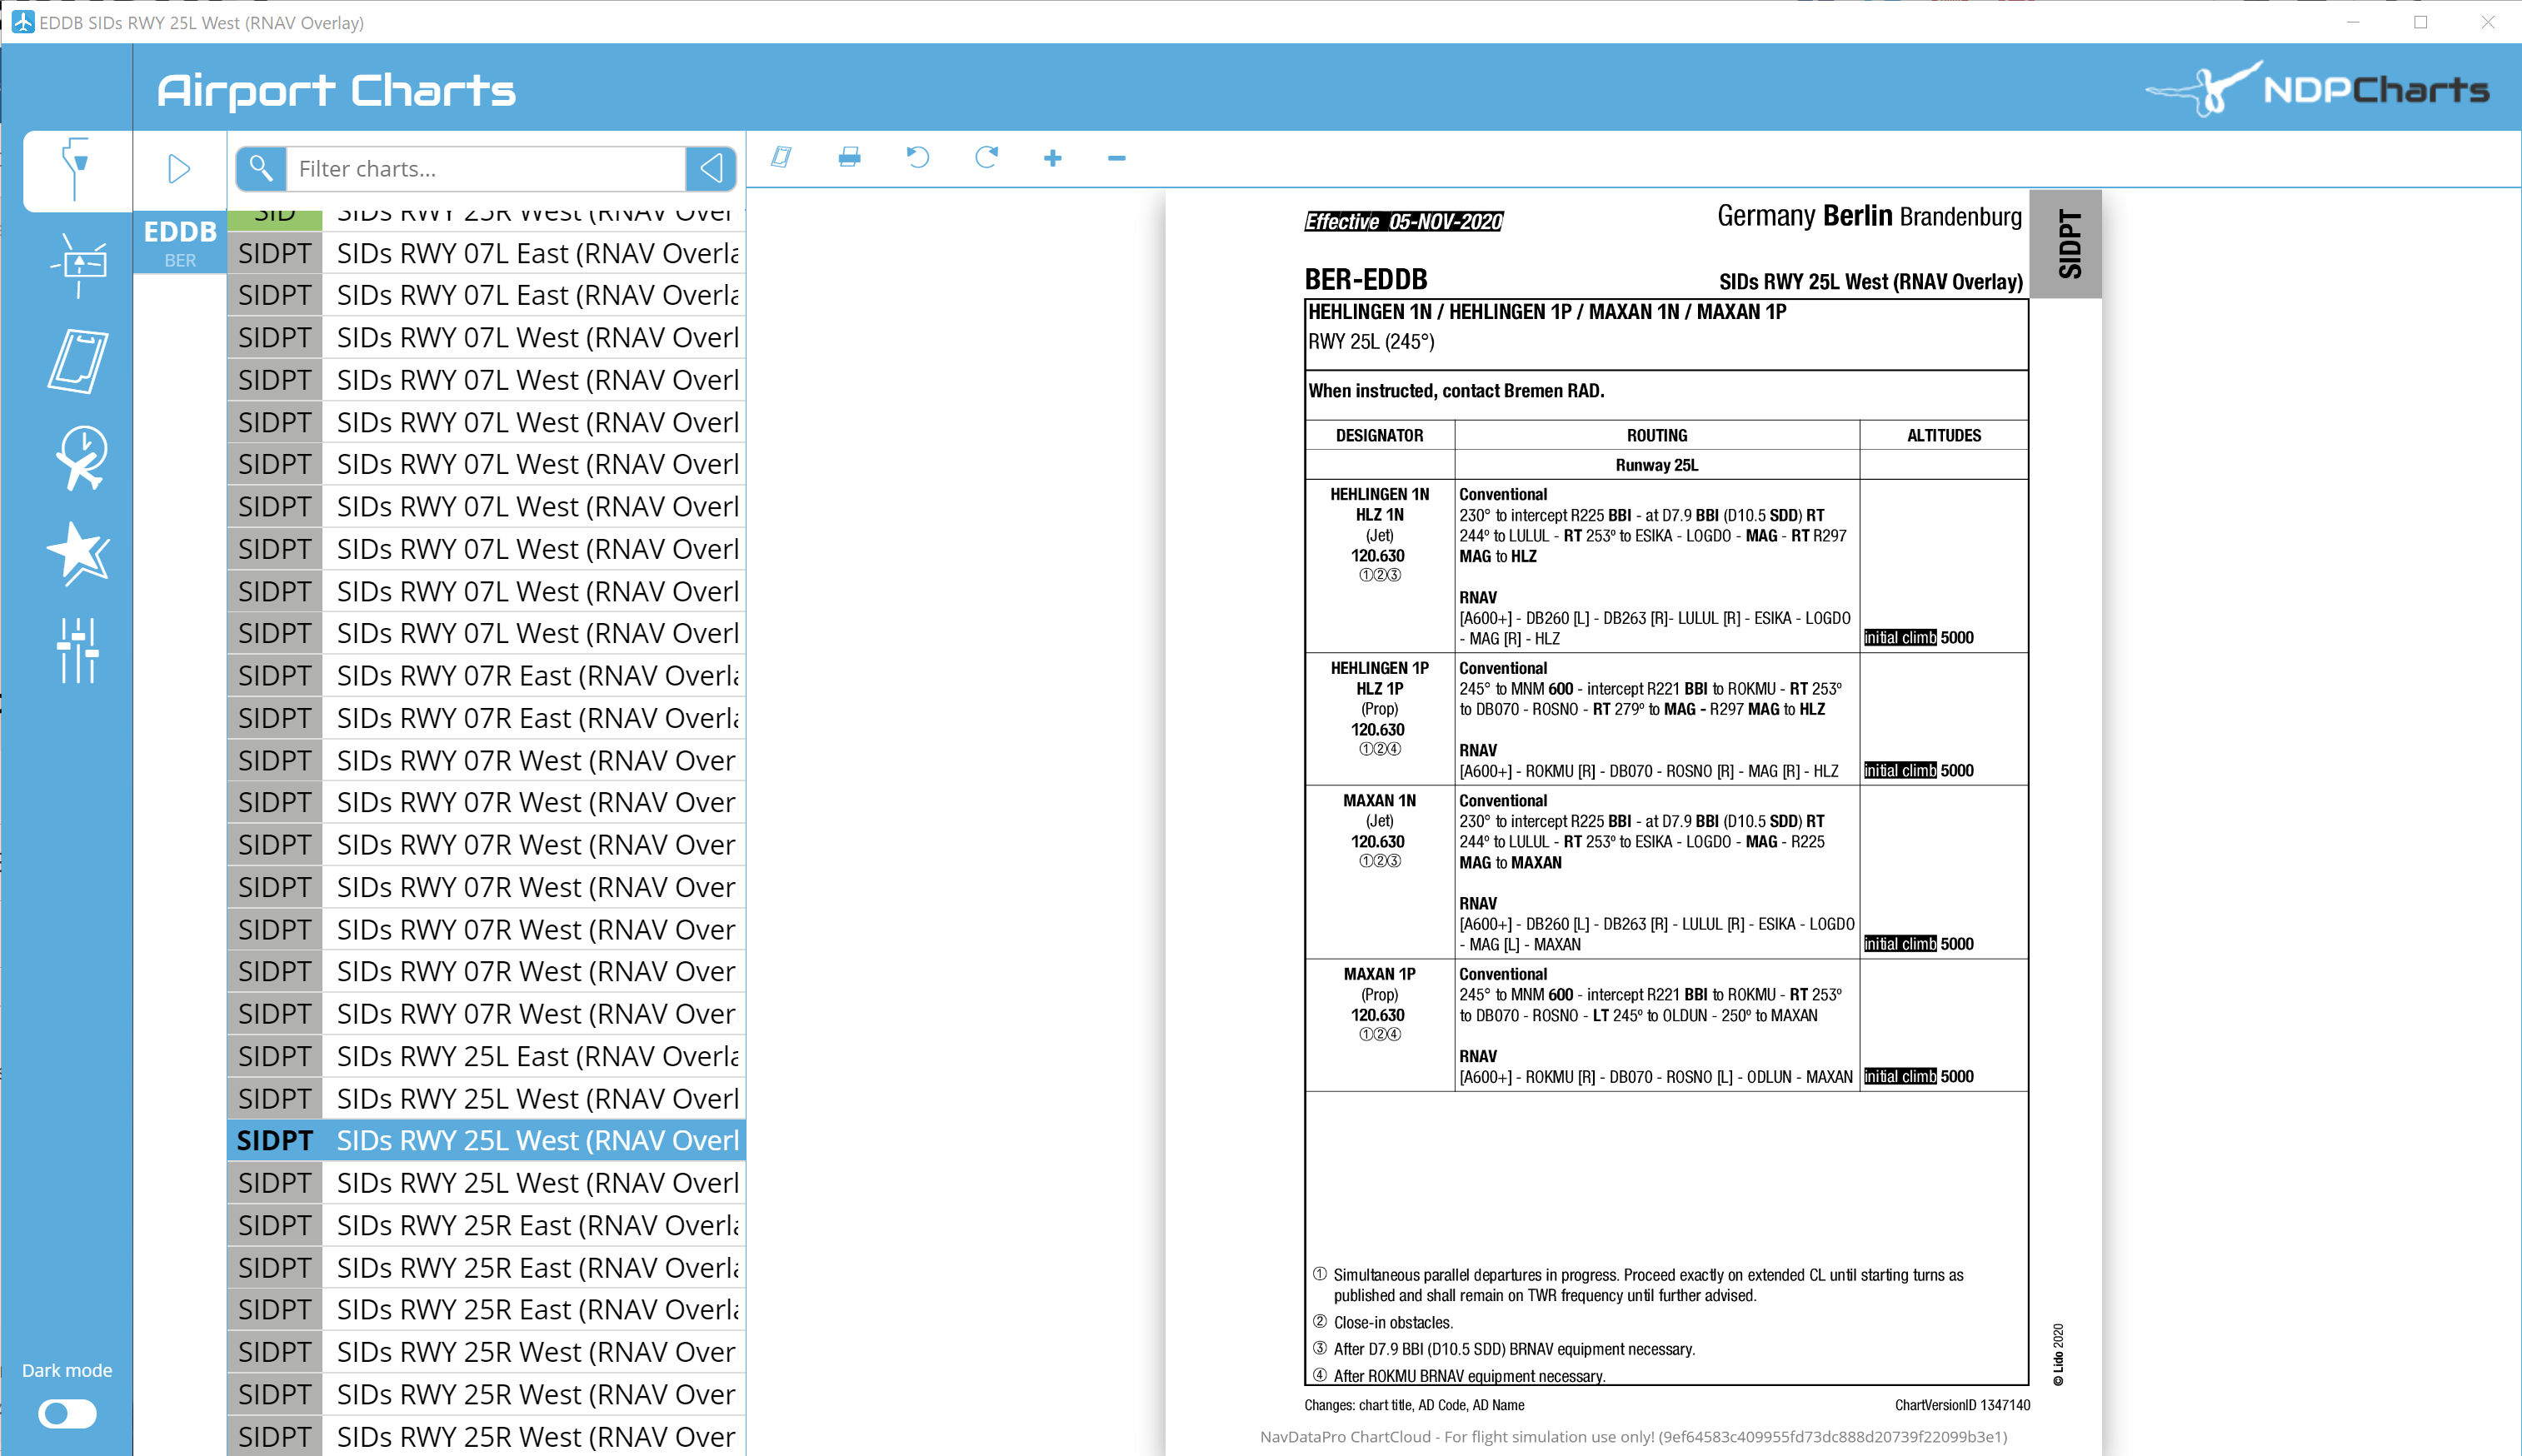Open the SIDs RWY 25L East chart
The image size is (2522, 1456).
486,1056
